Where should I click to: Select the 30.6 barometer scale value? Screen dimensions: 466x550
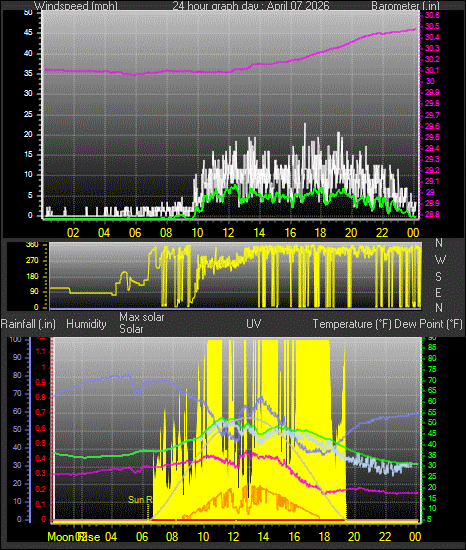point(432,15)
